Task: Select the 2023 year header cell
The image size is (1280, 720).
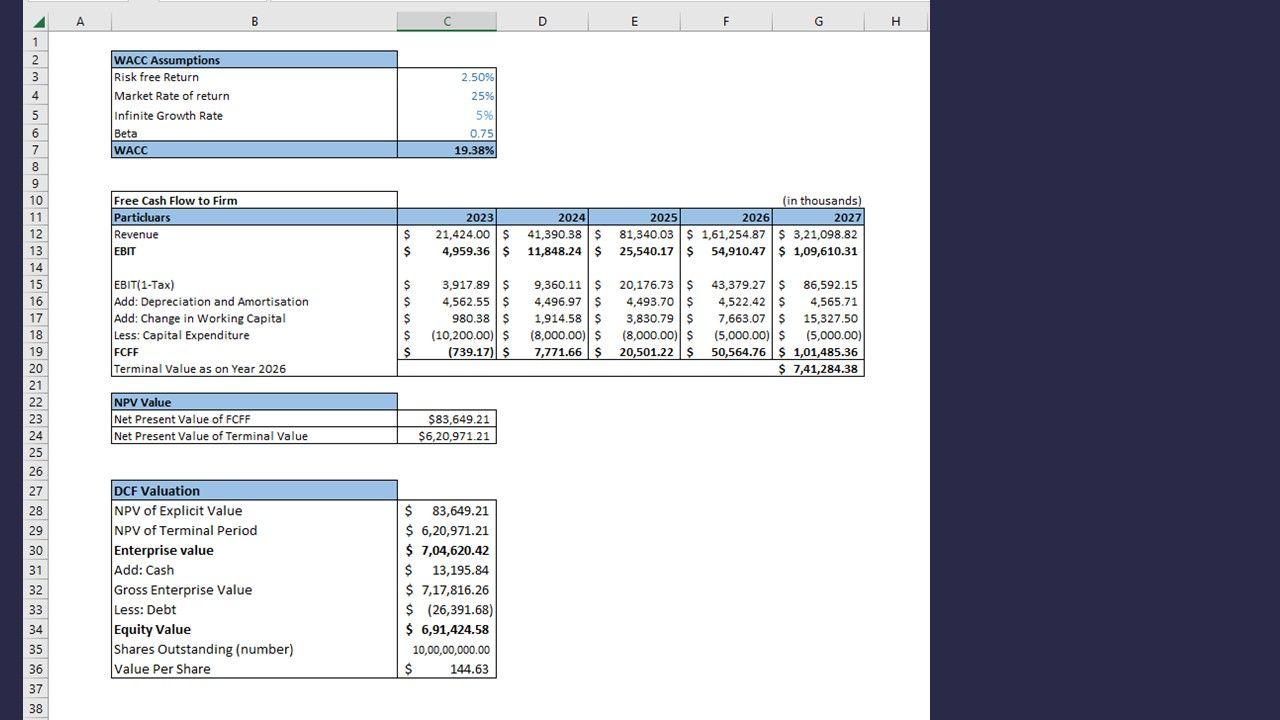Action: click(x=447, y=217)
